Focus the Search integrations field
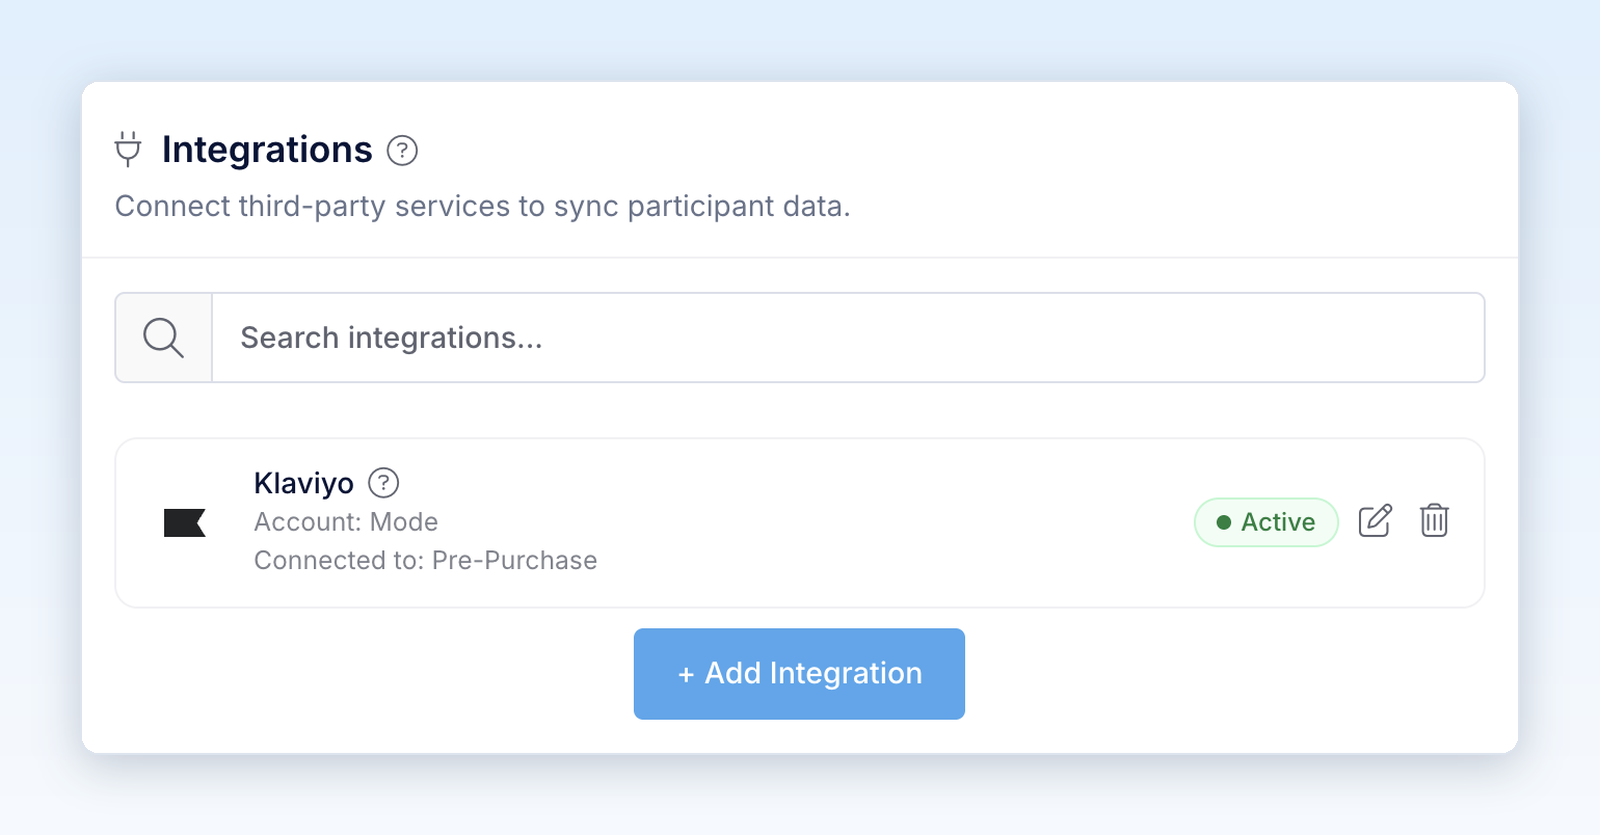 (x=848, y=338)
